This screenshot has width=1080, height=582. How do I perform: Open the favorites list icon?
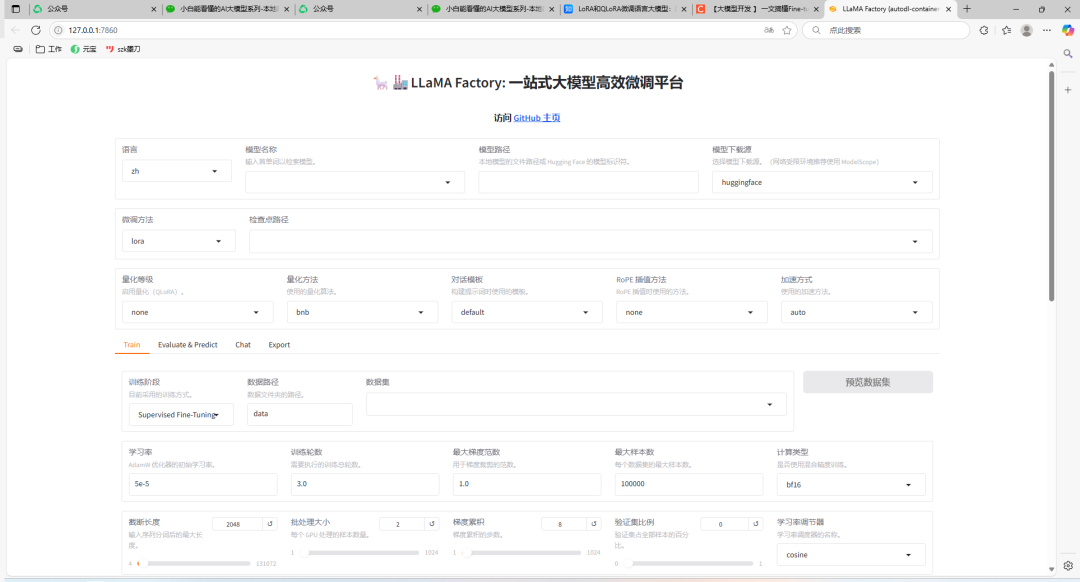point(1006,30)
